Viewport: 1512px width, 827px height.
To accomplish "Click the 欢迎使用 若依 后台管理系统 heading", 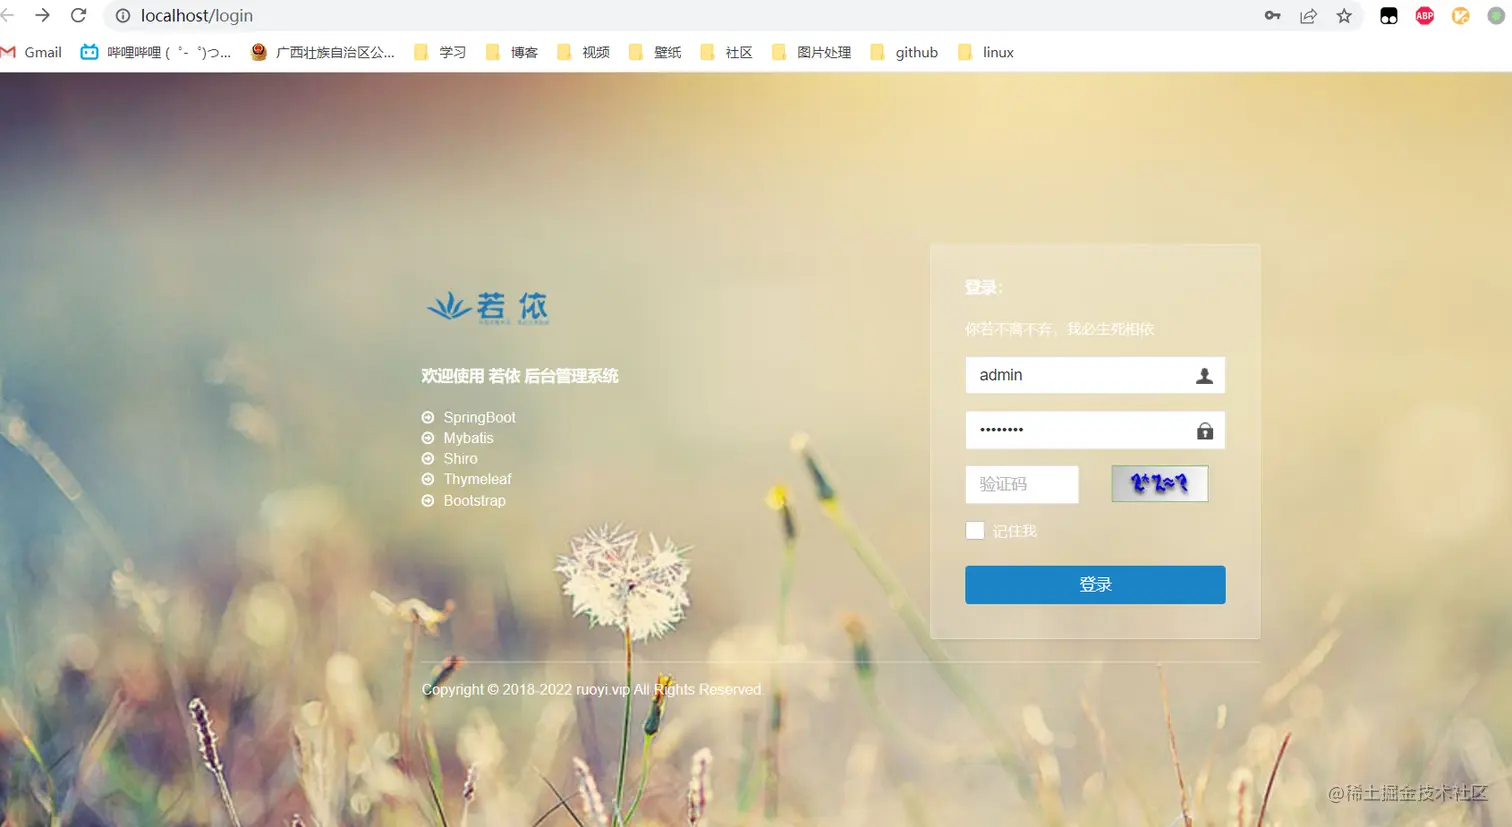I will (x=520, y=376).
